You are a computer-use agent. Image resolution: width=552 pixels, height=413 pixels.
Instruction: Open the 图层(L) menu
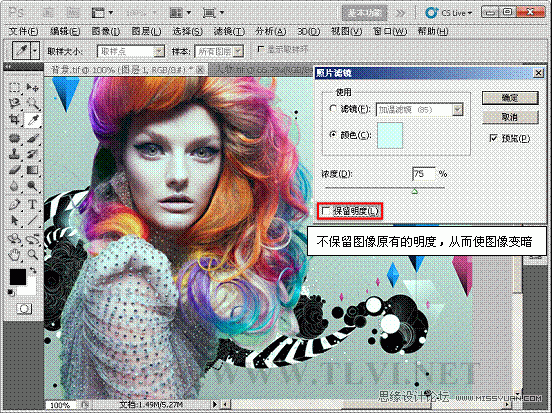tap(146, 31)
